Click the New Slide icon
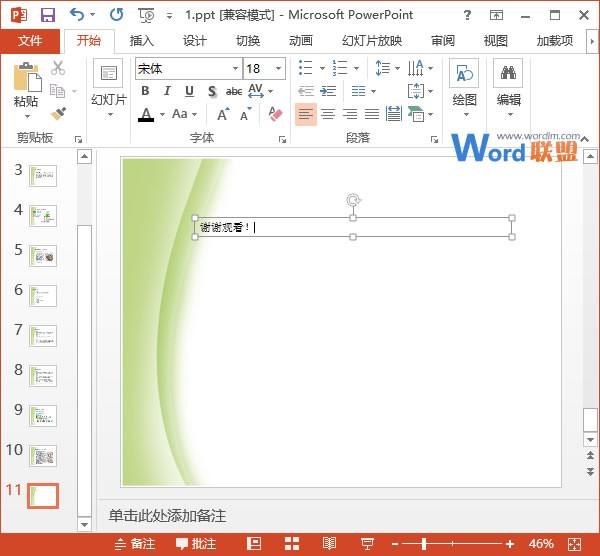 tap(108, 73)
